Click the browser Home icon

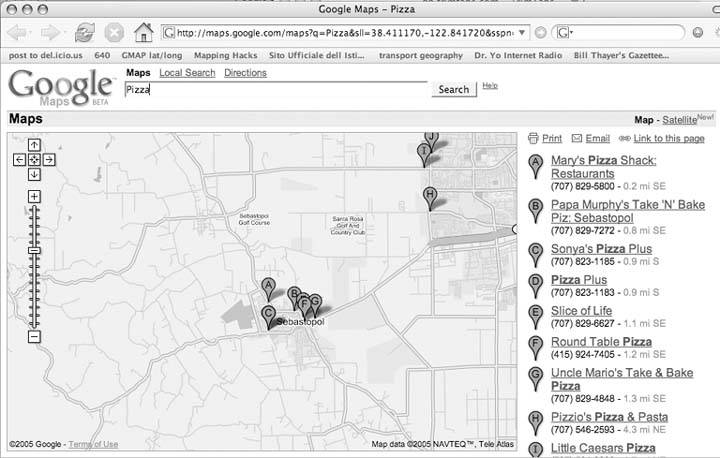(x=143, y=32)
